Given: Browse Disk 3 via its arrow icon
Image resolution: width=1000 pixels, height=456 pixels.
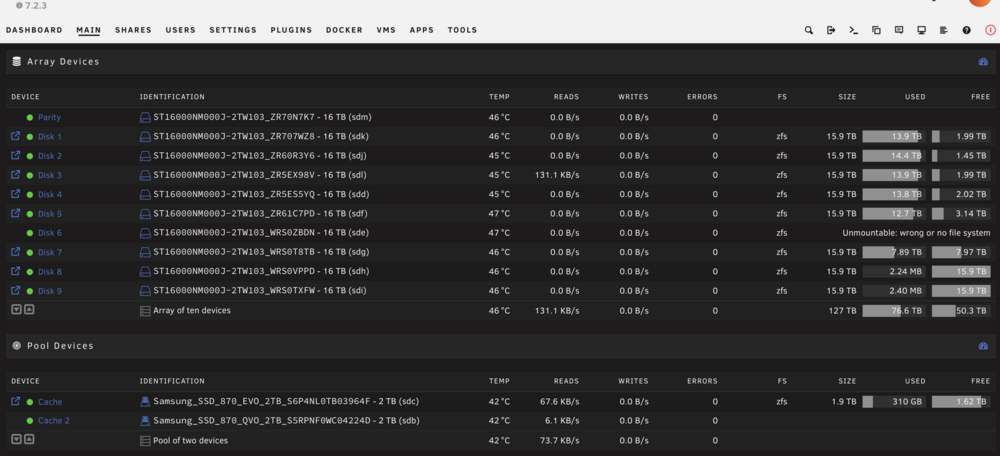Looking at the screenshot, I should pyautogui.click(x=16, y=174).
